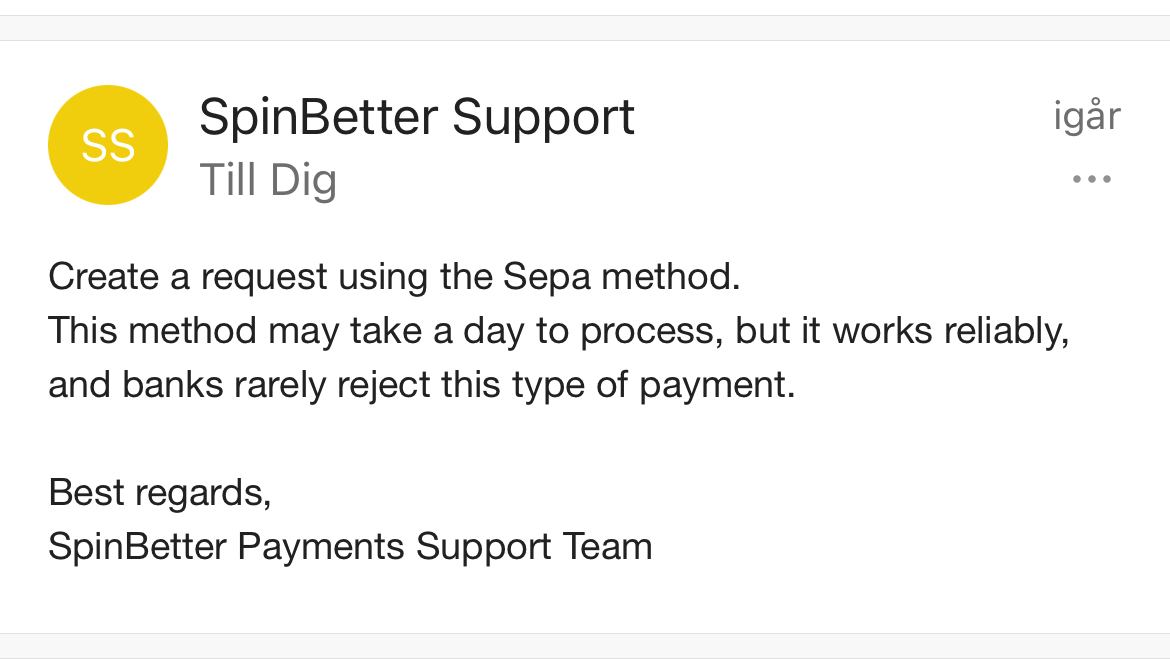
Task: Click the gray separator below the email
Action: pyautogui.click(x=585, y=646)
